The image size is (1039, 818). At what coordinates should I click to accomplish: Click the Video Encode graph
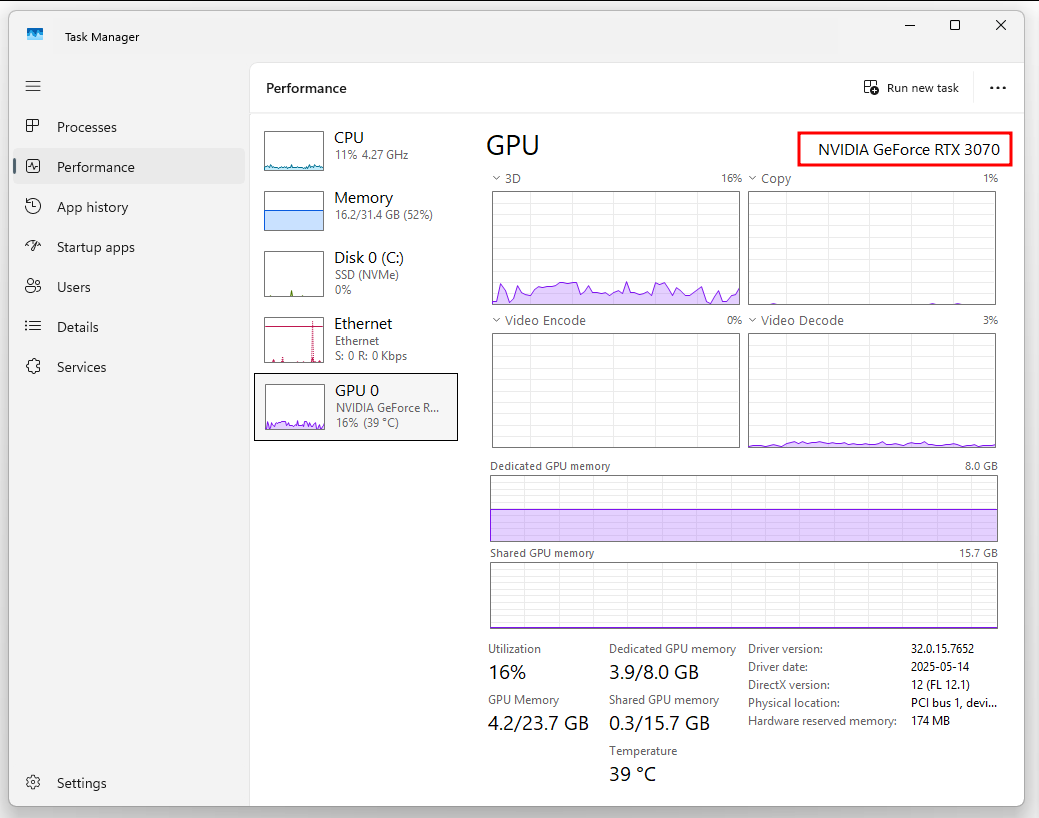[x=616, y=390]
